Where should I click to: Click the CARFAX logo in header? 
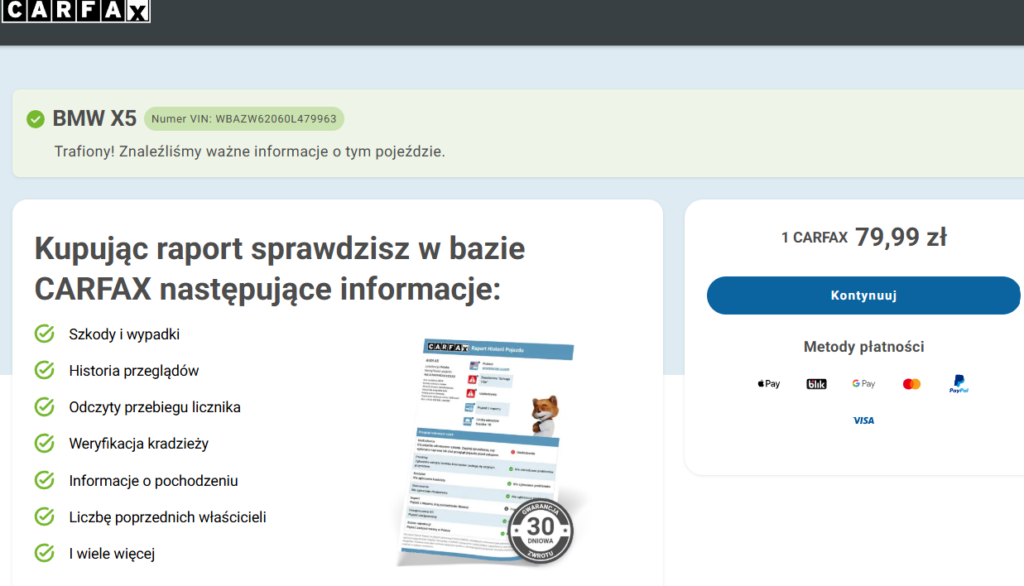[x=75, y=11]
